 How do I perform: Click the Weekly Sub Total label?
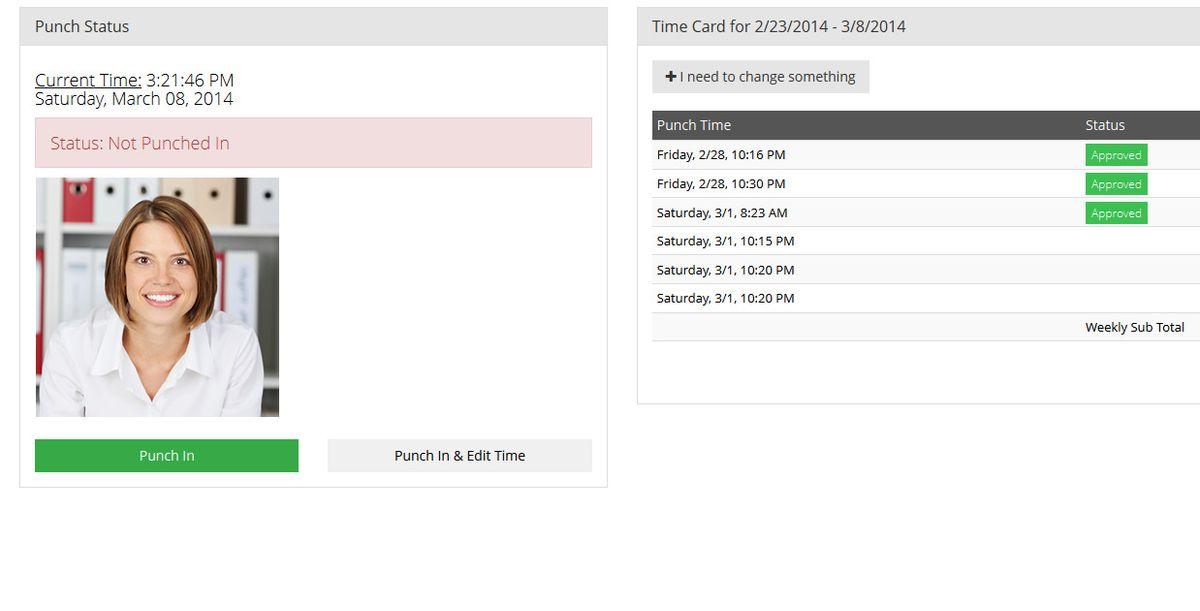coord(1134,327)
